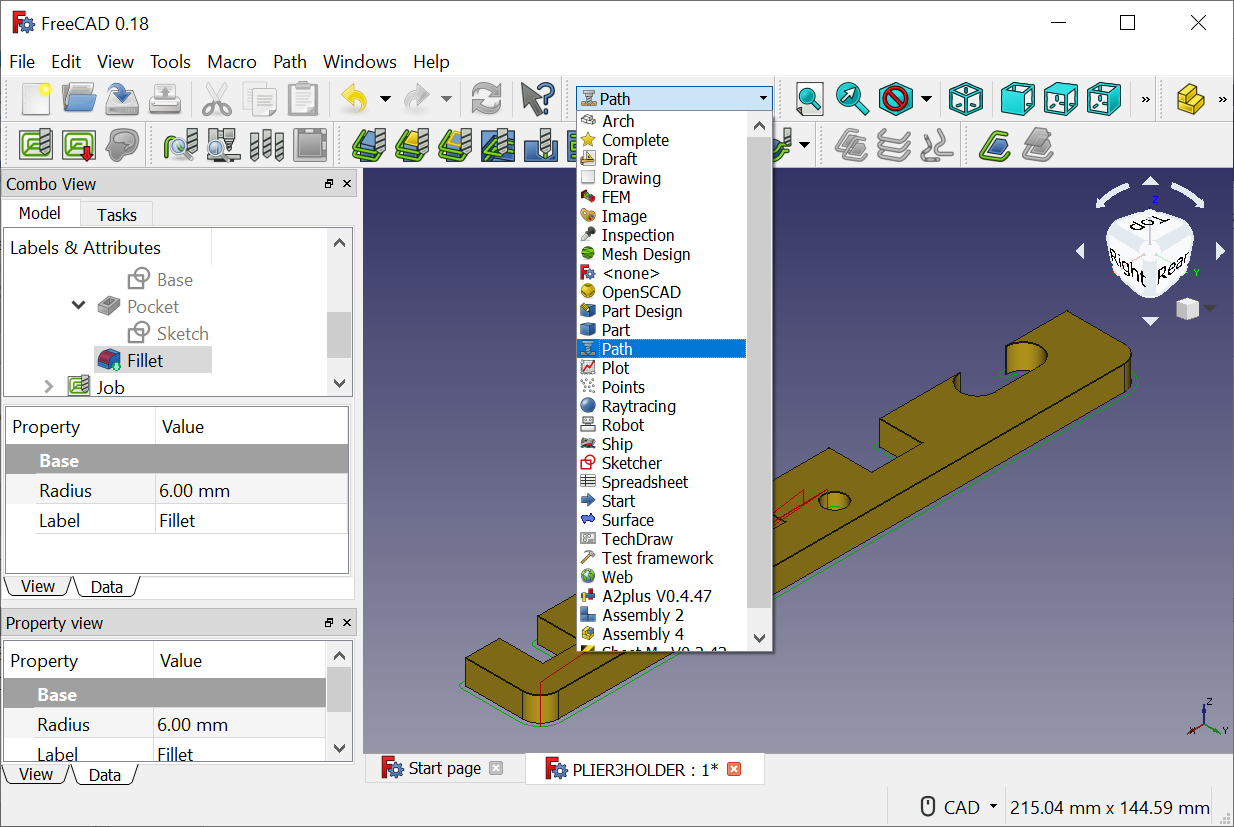Click the Path Shape operation icon
Screen dimensions: 1234x827
(994, 145)
